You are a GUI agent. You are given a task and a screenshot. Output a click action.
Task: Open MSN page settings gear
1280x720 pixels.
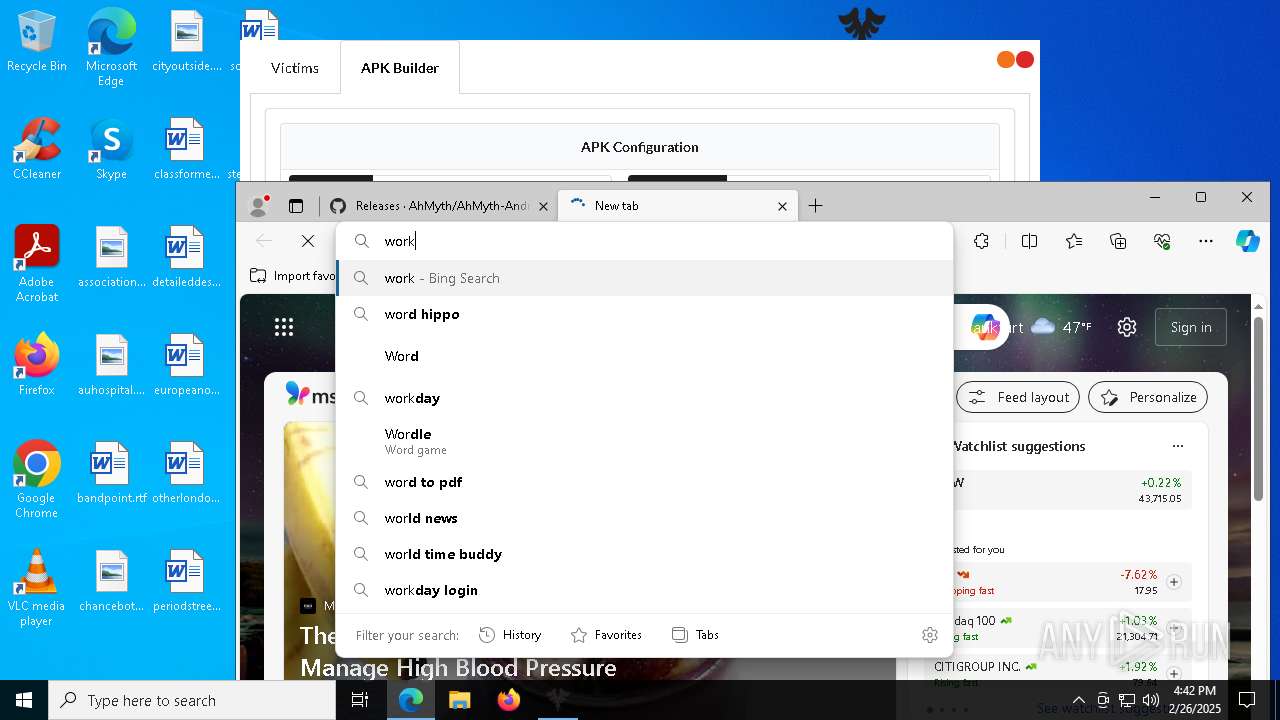(x=1127, y=327)
